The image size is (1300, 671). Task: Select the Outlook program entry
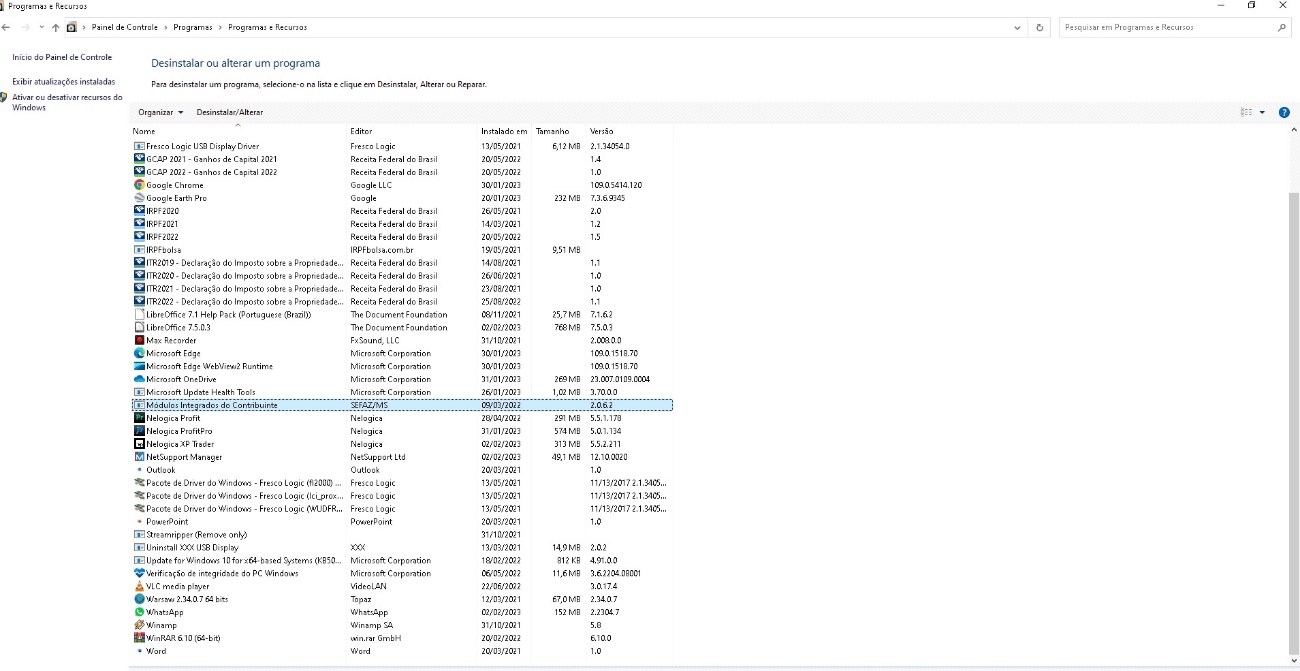[x=402, y=470]
